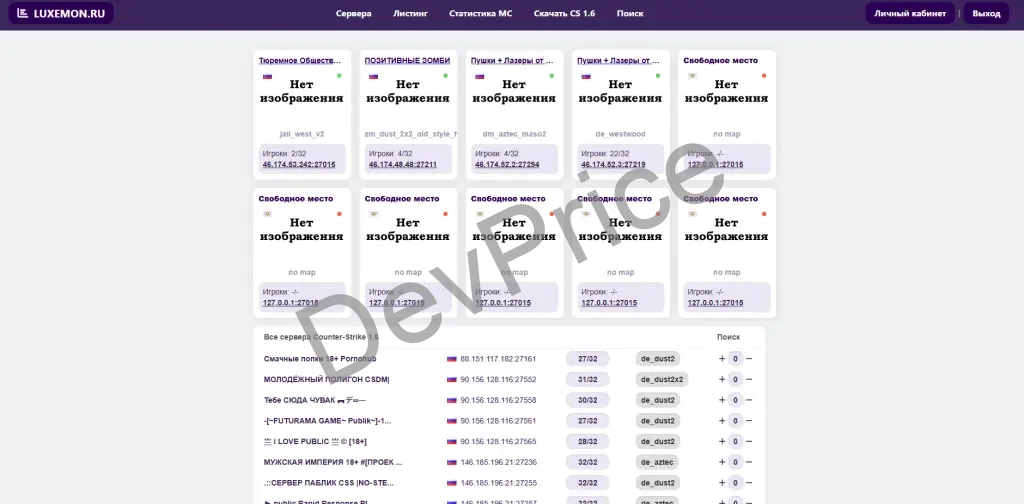1024x504 pixels.
Task: Click the de_dust2x2 map tag
Action: coord(662,379)
